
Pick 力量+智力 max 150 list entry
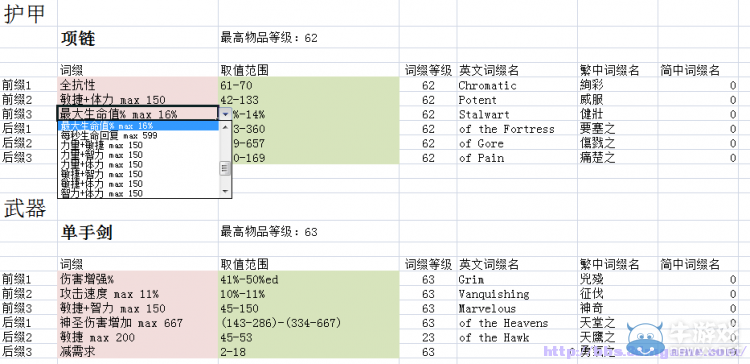pyautogui.click(x=139, y=154)
